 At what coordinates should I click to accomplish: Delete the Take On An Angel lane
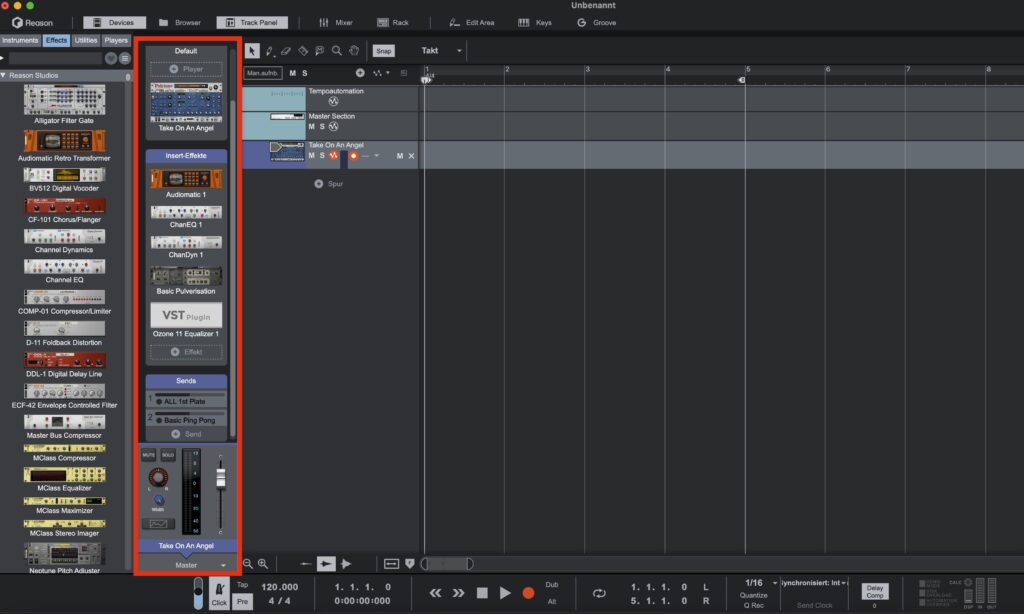pyautogui.click(x=411, y=155)
